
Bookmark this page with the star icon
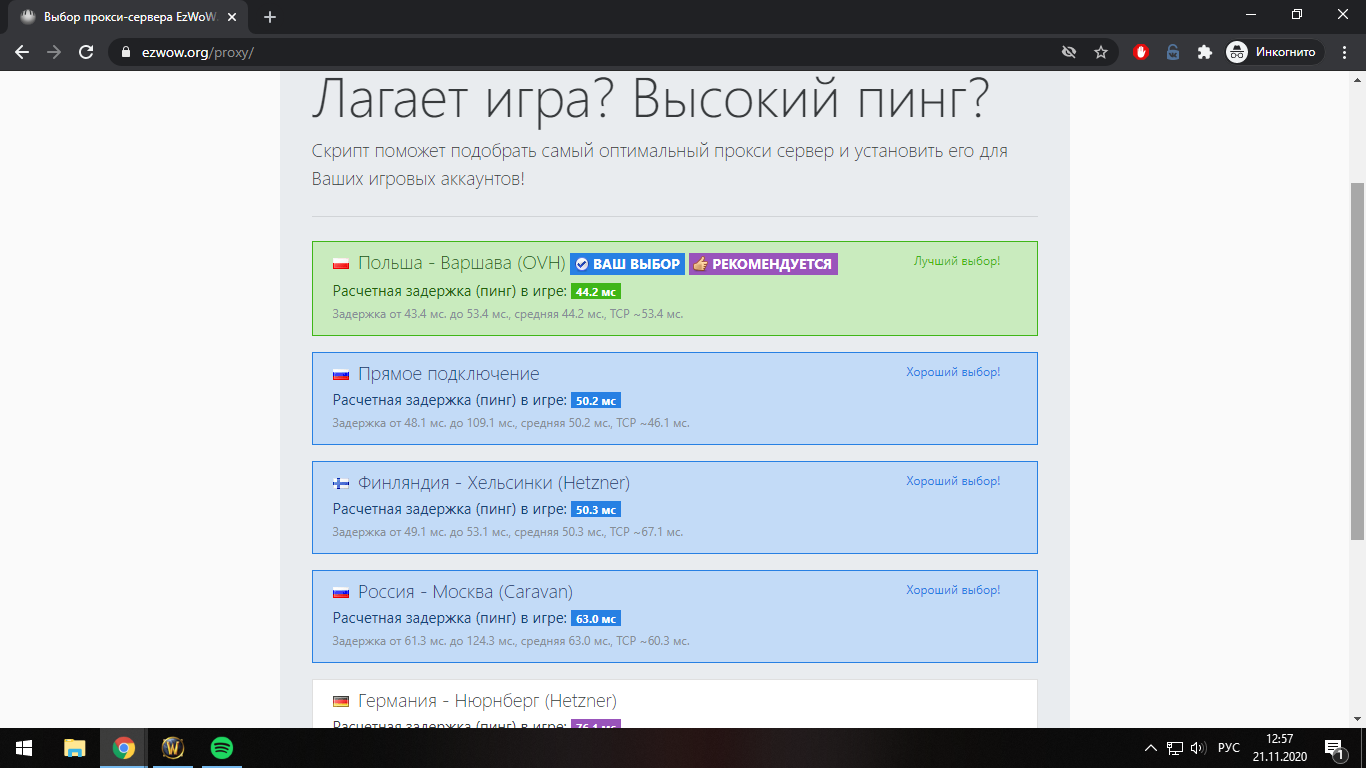click(1101, 52)
